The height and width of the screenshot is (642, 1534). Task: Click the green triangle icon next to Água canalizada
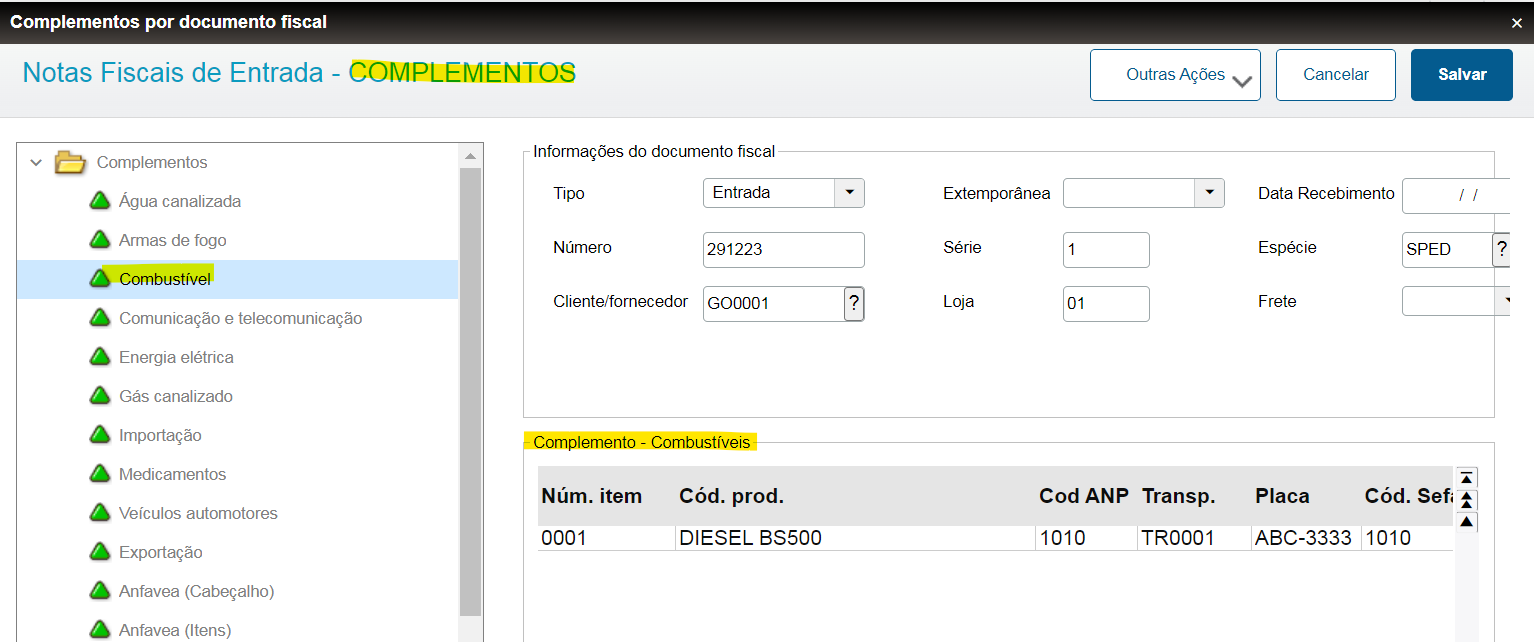click(100, 200)
